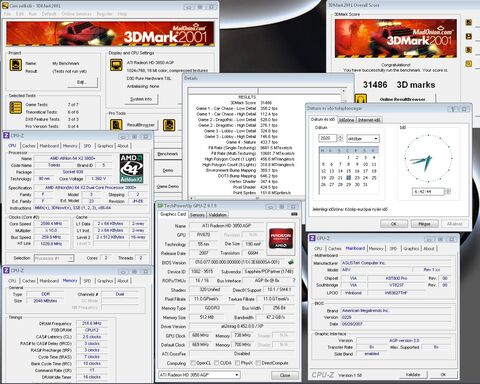The height and width of the screenshot is (384, 480).
Task: Click the Edit... button in Project section
Action: point(83,82)
